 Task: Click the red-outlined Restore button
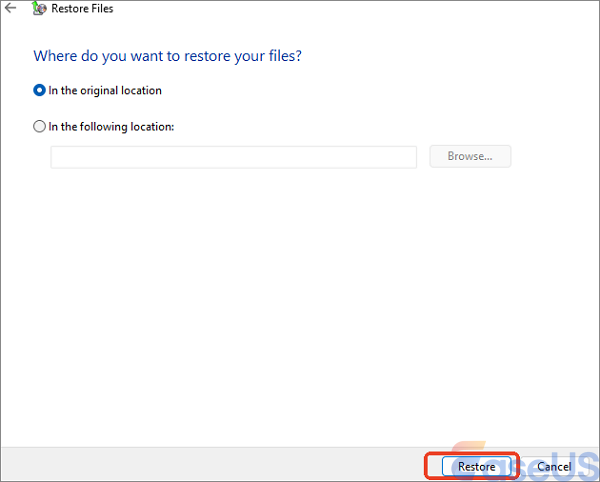pyautogui.click(x=476, y=466)
